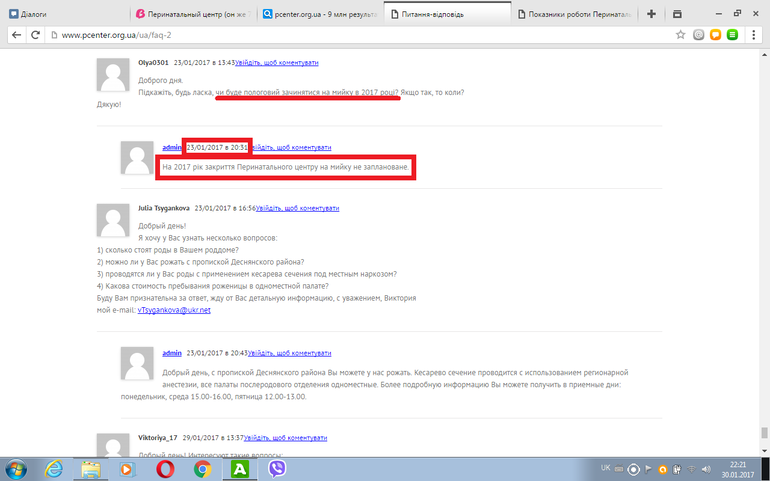Open Google Chrome from the taskbar
770x481 pixels.
pyautogui.click(x=201, y=467)
